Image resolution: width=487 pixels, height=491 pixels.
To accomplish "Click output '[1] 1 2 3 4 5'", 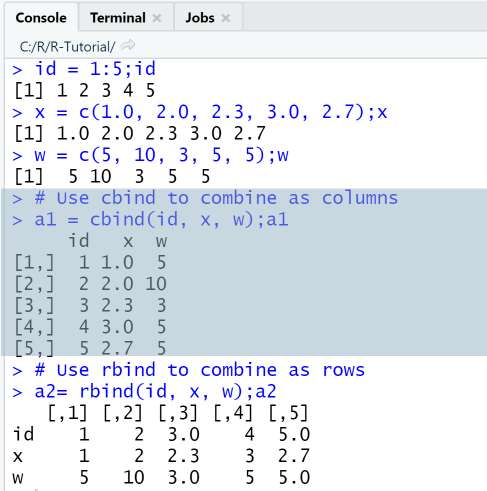I will pyautogui.click(x=85, y=90).
